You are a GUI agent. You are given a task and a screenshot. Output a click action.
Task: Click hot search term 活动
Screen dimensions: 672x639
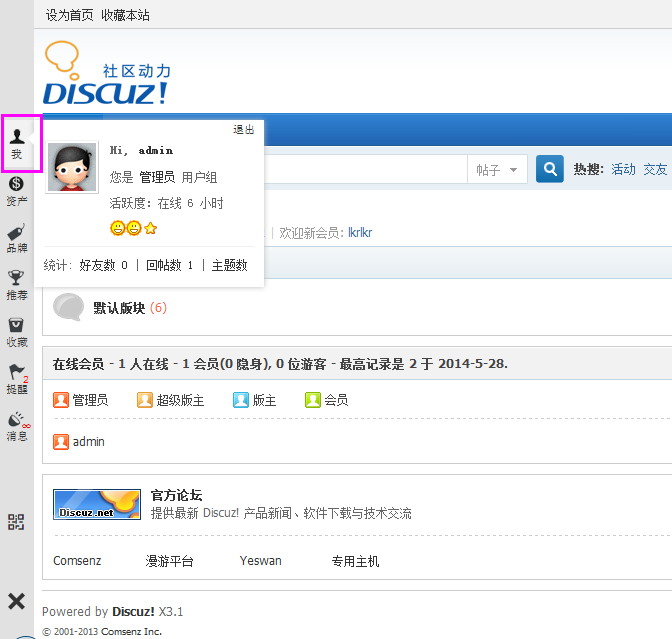click(x=624, y=169)
